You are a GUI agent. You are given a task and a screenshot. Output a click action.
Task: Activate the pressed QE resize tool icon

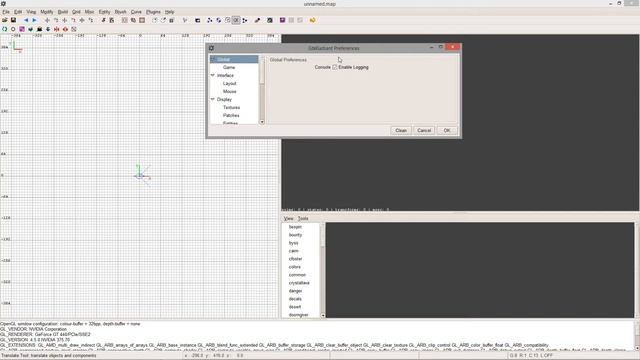236,20
